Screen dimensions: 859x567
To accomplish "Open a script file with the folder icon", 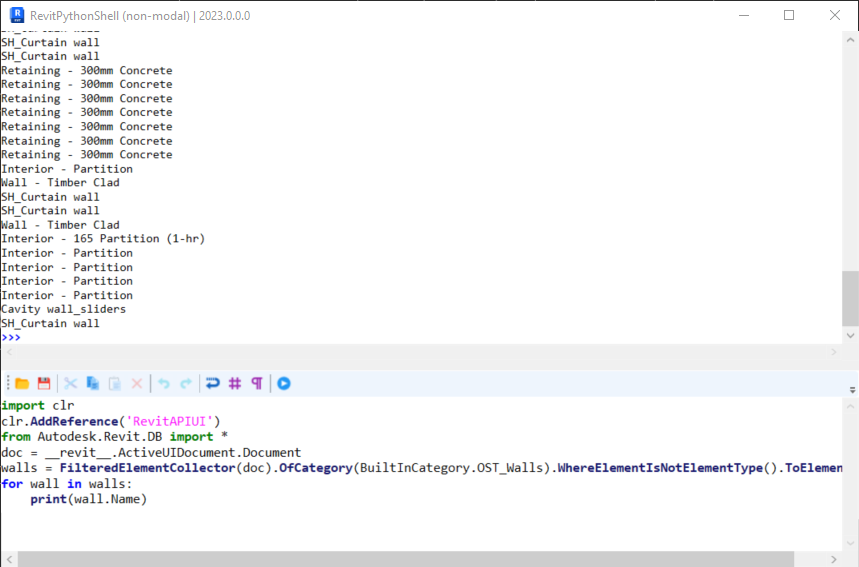I will [22, 383].
